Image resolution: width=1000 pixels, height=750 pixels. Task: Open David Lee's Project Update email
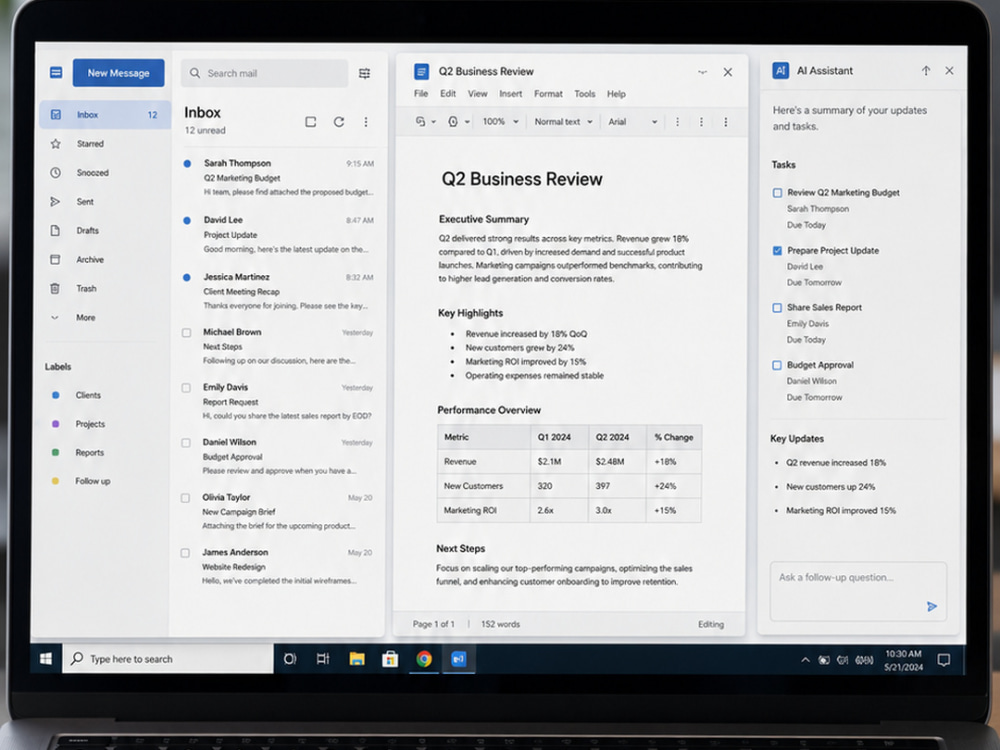(x=279, y=234)
